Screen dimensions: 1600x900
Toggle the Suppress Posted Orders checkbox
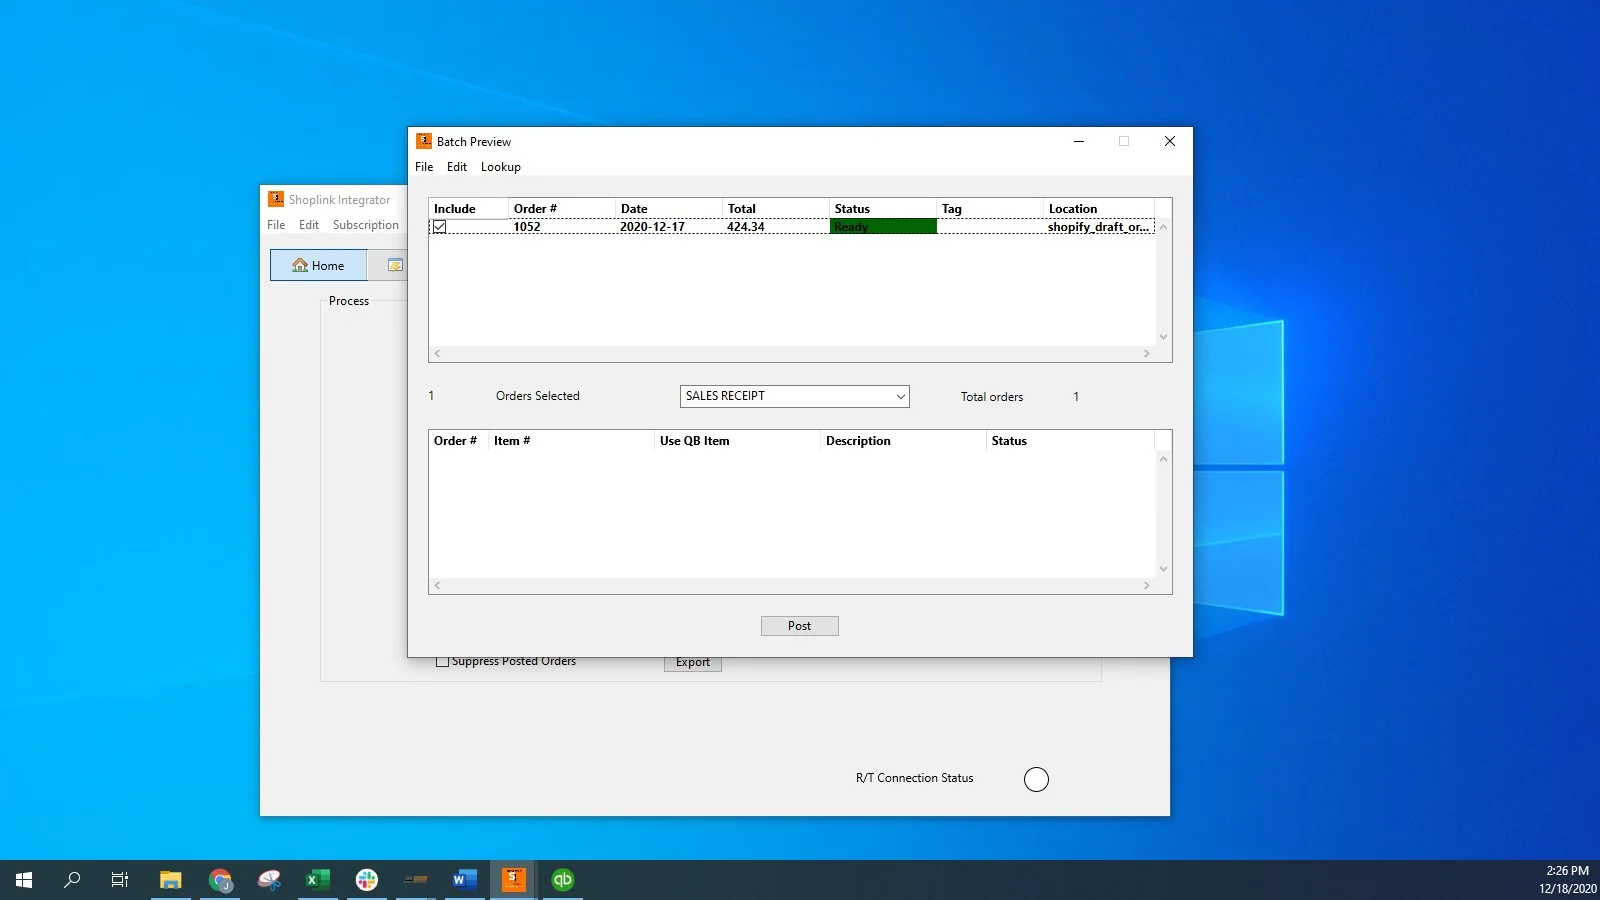coord(442,662)
